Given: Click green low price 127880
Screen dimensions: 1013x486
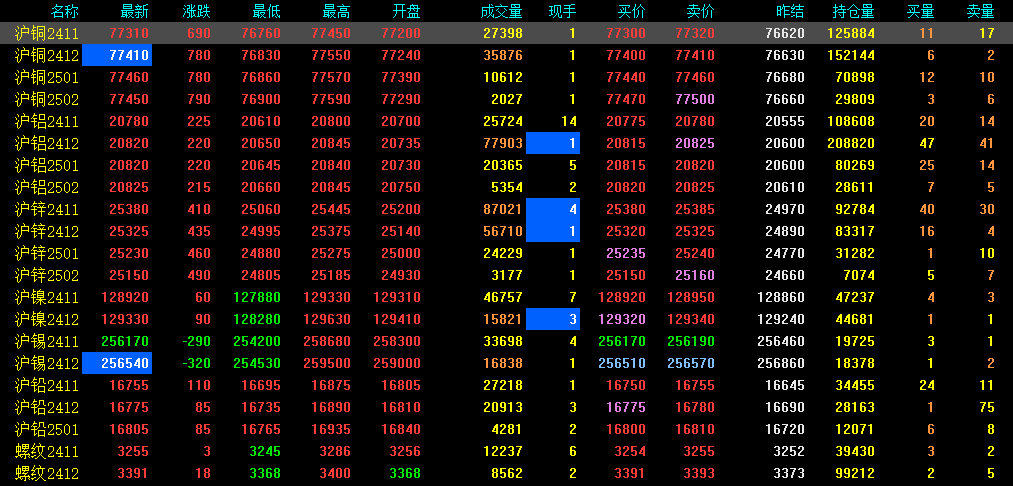Looking at the screenshot, I should coord(256,298).
